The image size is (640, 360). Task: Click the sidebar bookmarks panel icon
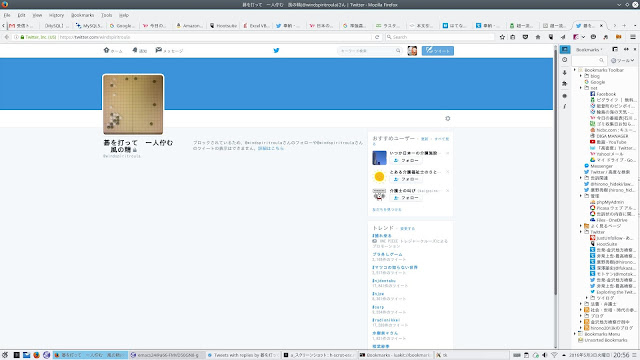pos(564,49)
